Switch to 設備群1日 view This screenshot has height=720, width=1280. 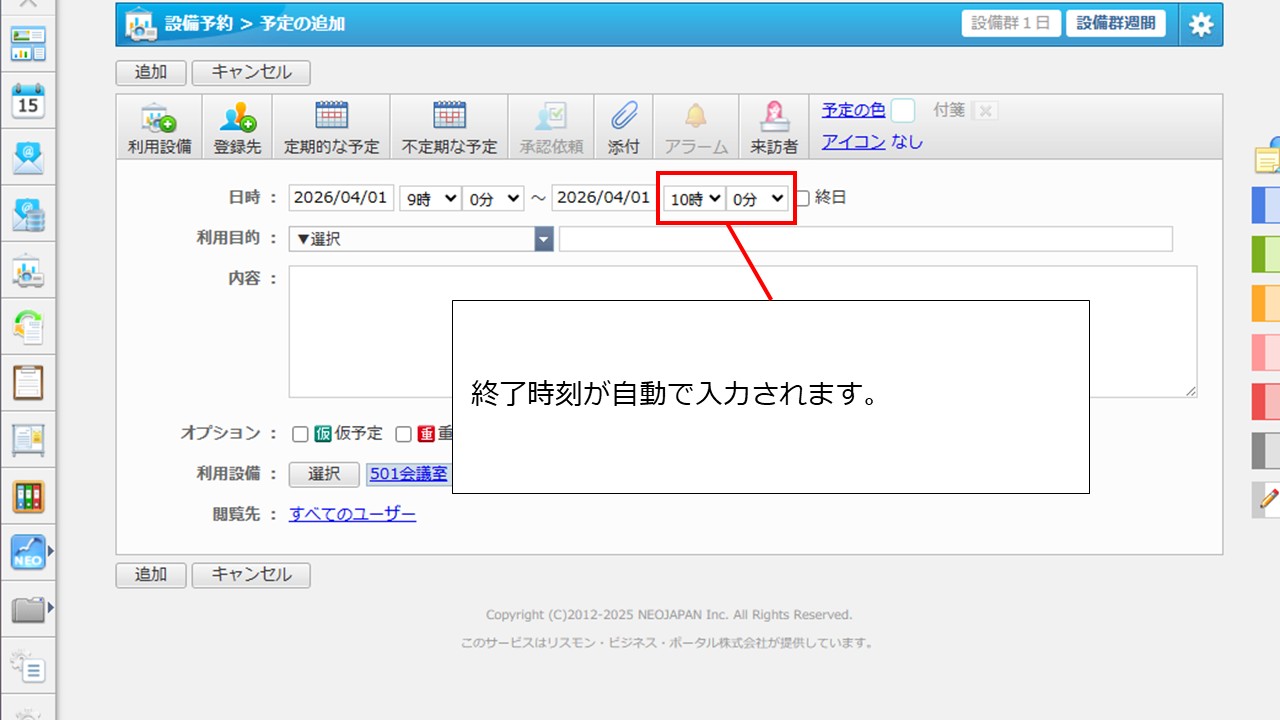pyautogui.click(x=1010, y=24)
